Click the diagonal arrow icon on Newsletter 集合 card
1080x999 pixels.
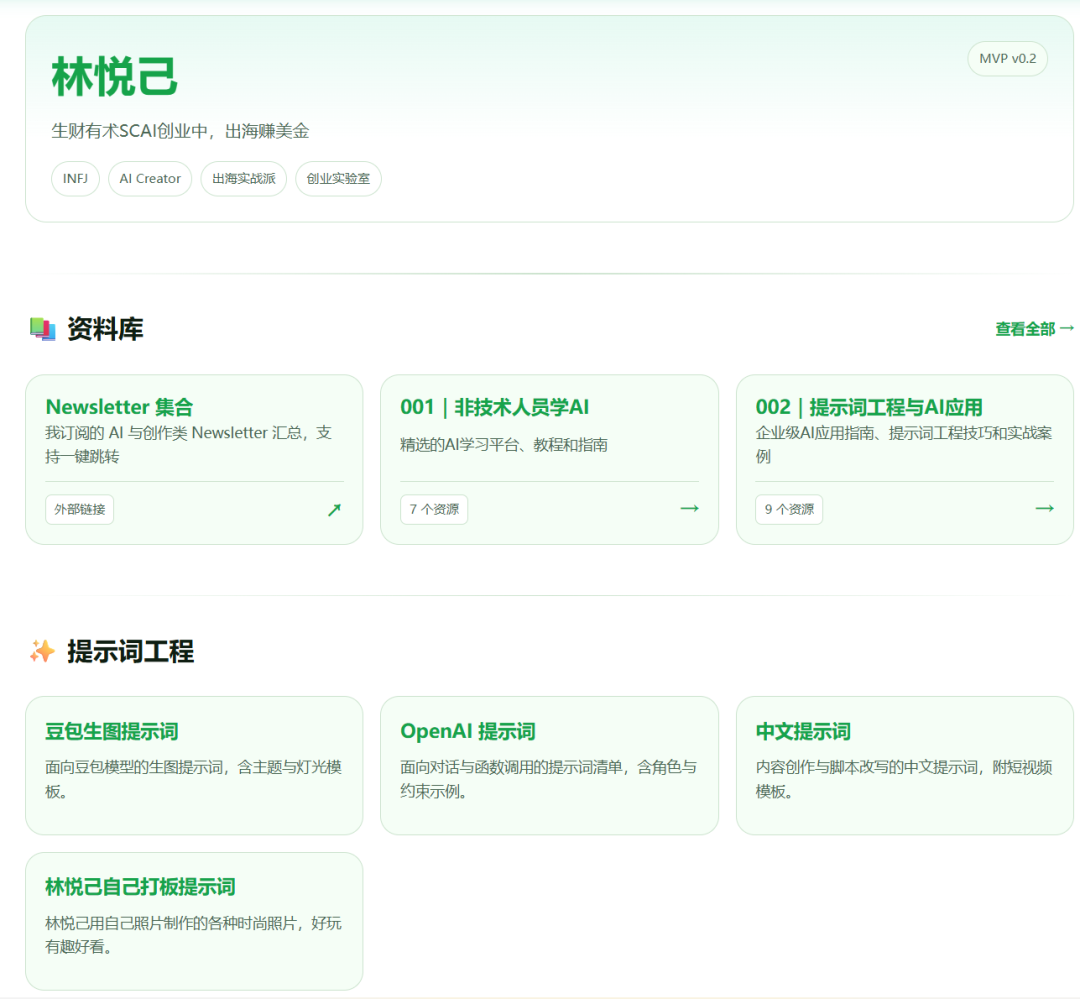click(x=334, y=510)
